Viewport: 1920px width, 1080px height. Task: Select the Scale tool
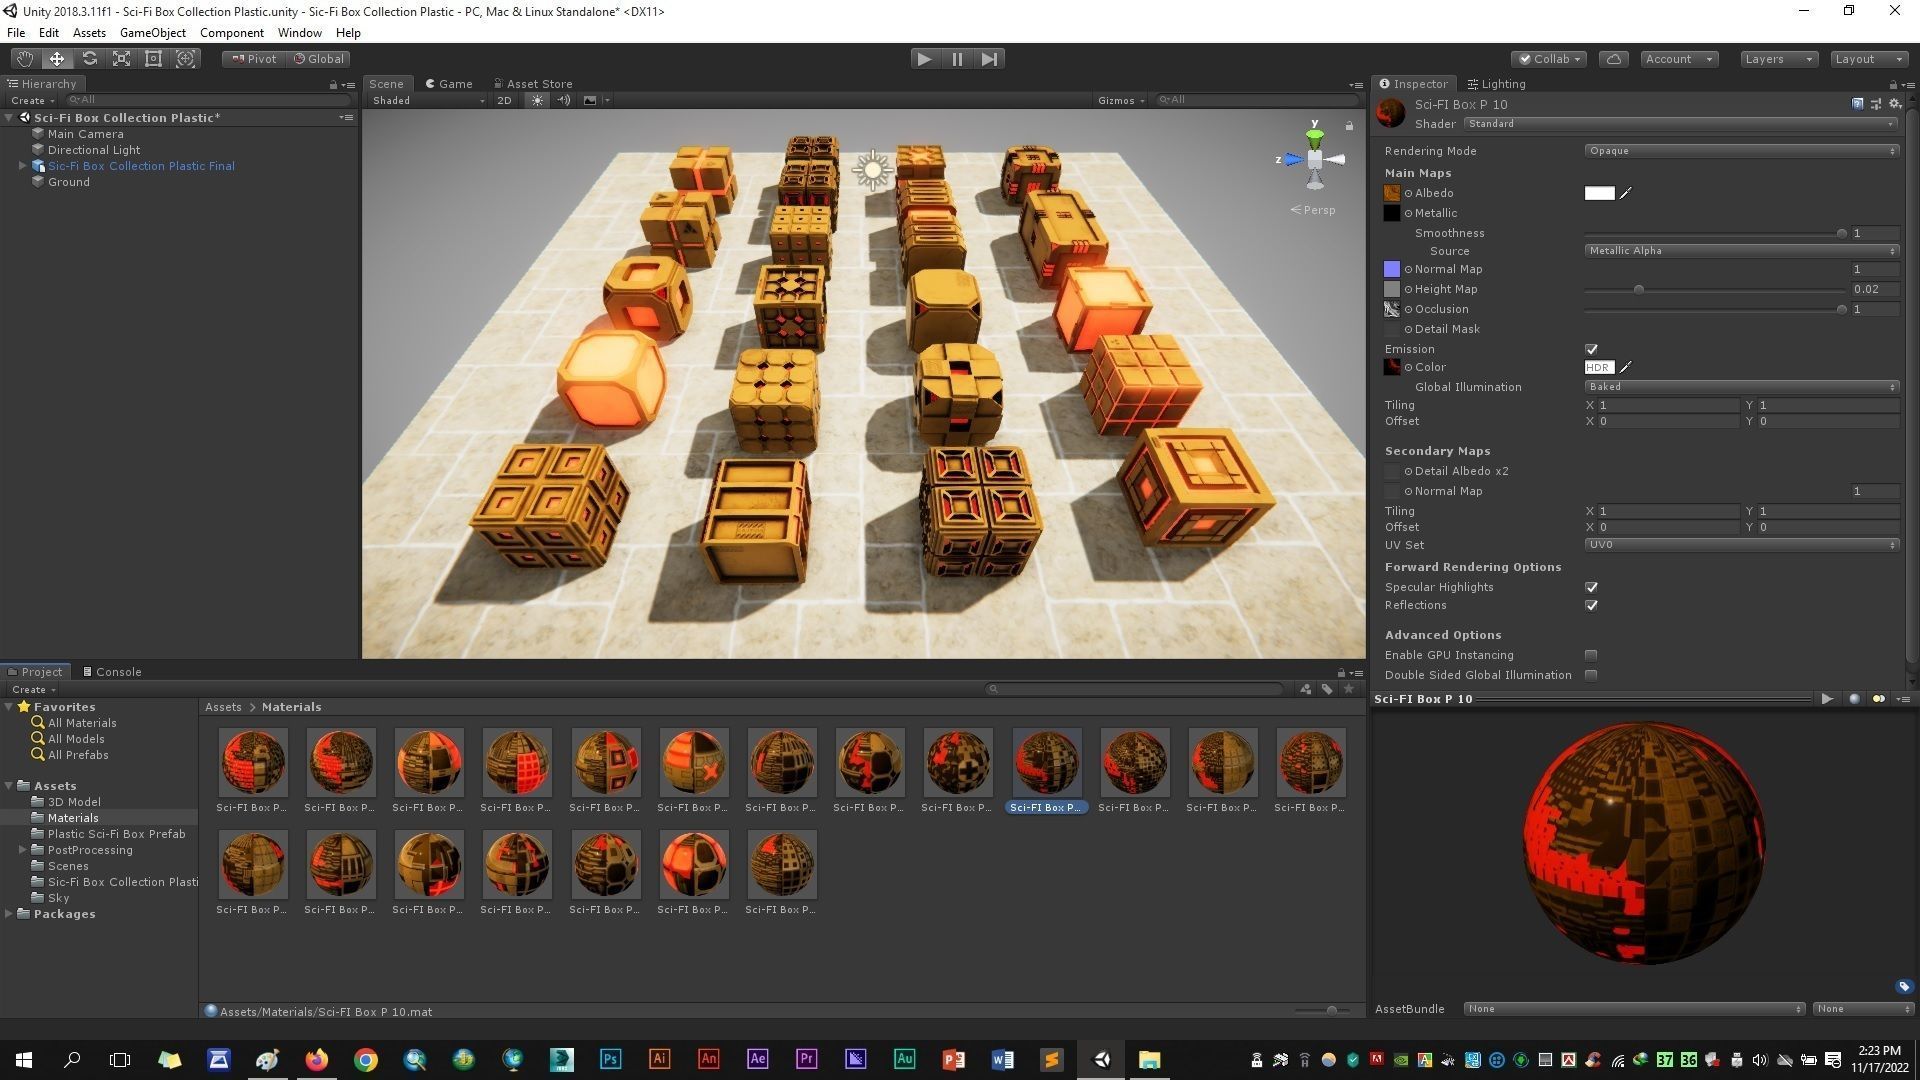[x=121, y=59]
